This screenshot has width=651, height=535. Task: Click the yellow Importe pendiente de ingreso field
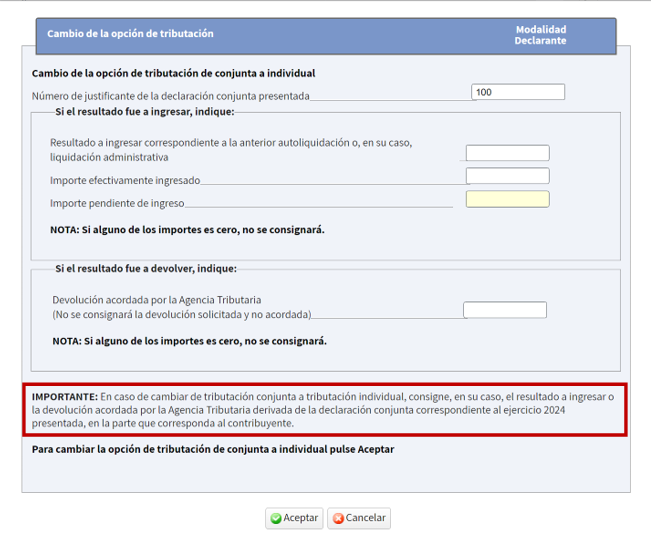[507, 199]
